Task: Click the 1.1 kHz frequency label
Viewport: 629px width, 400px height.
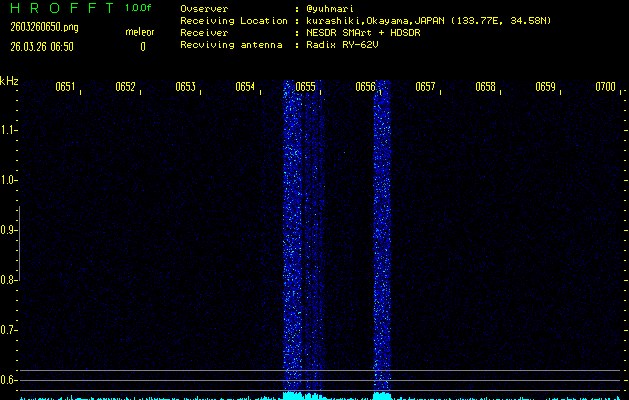Action: (8, 130)
